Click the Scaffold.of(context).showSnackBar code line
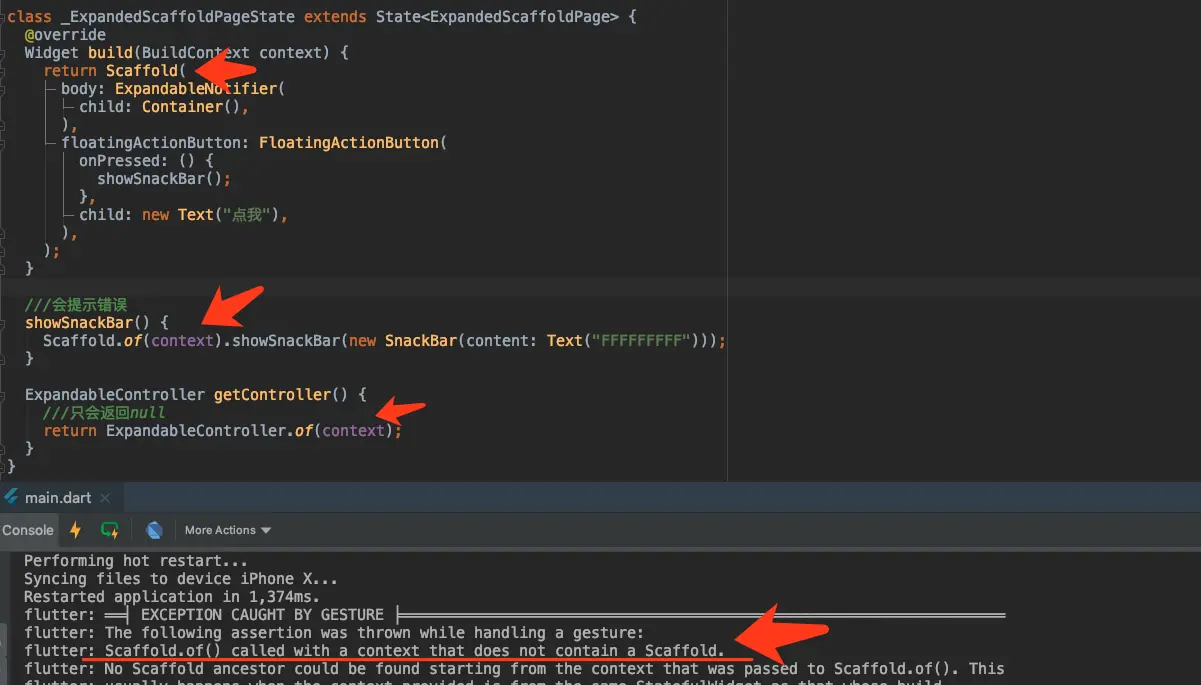Image resolution: width=1201 pixels, height=685 pixels. (384, 340)
